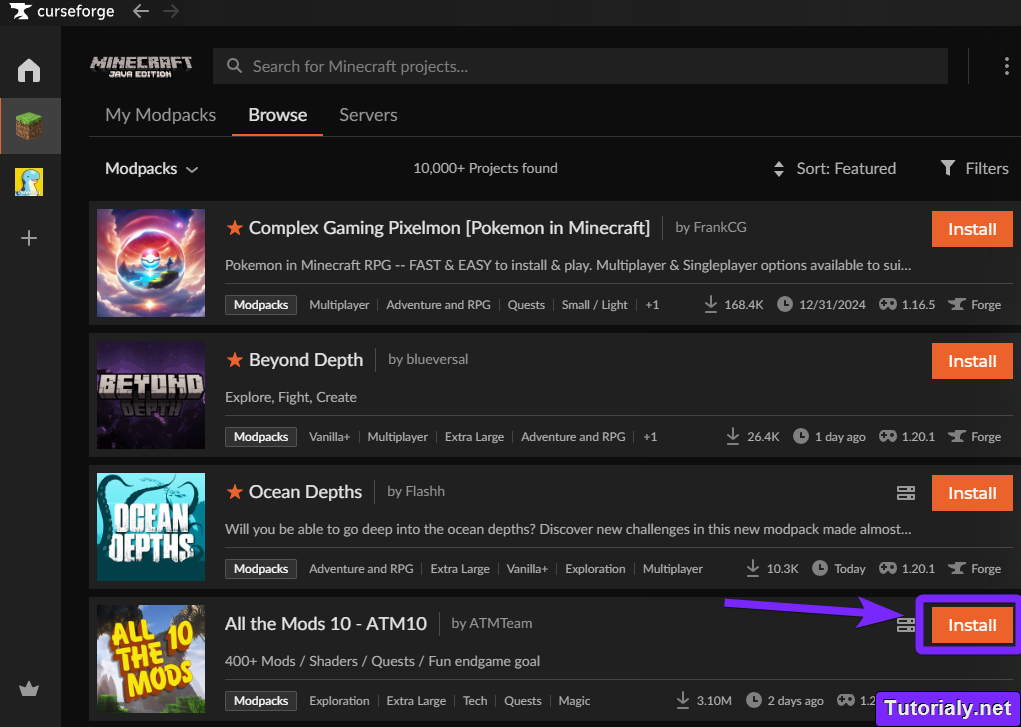Screen dimensions: 1021x727
Task: Open author Flashh's profile
Action: tap(425, 491)
